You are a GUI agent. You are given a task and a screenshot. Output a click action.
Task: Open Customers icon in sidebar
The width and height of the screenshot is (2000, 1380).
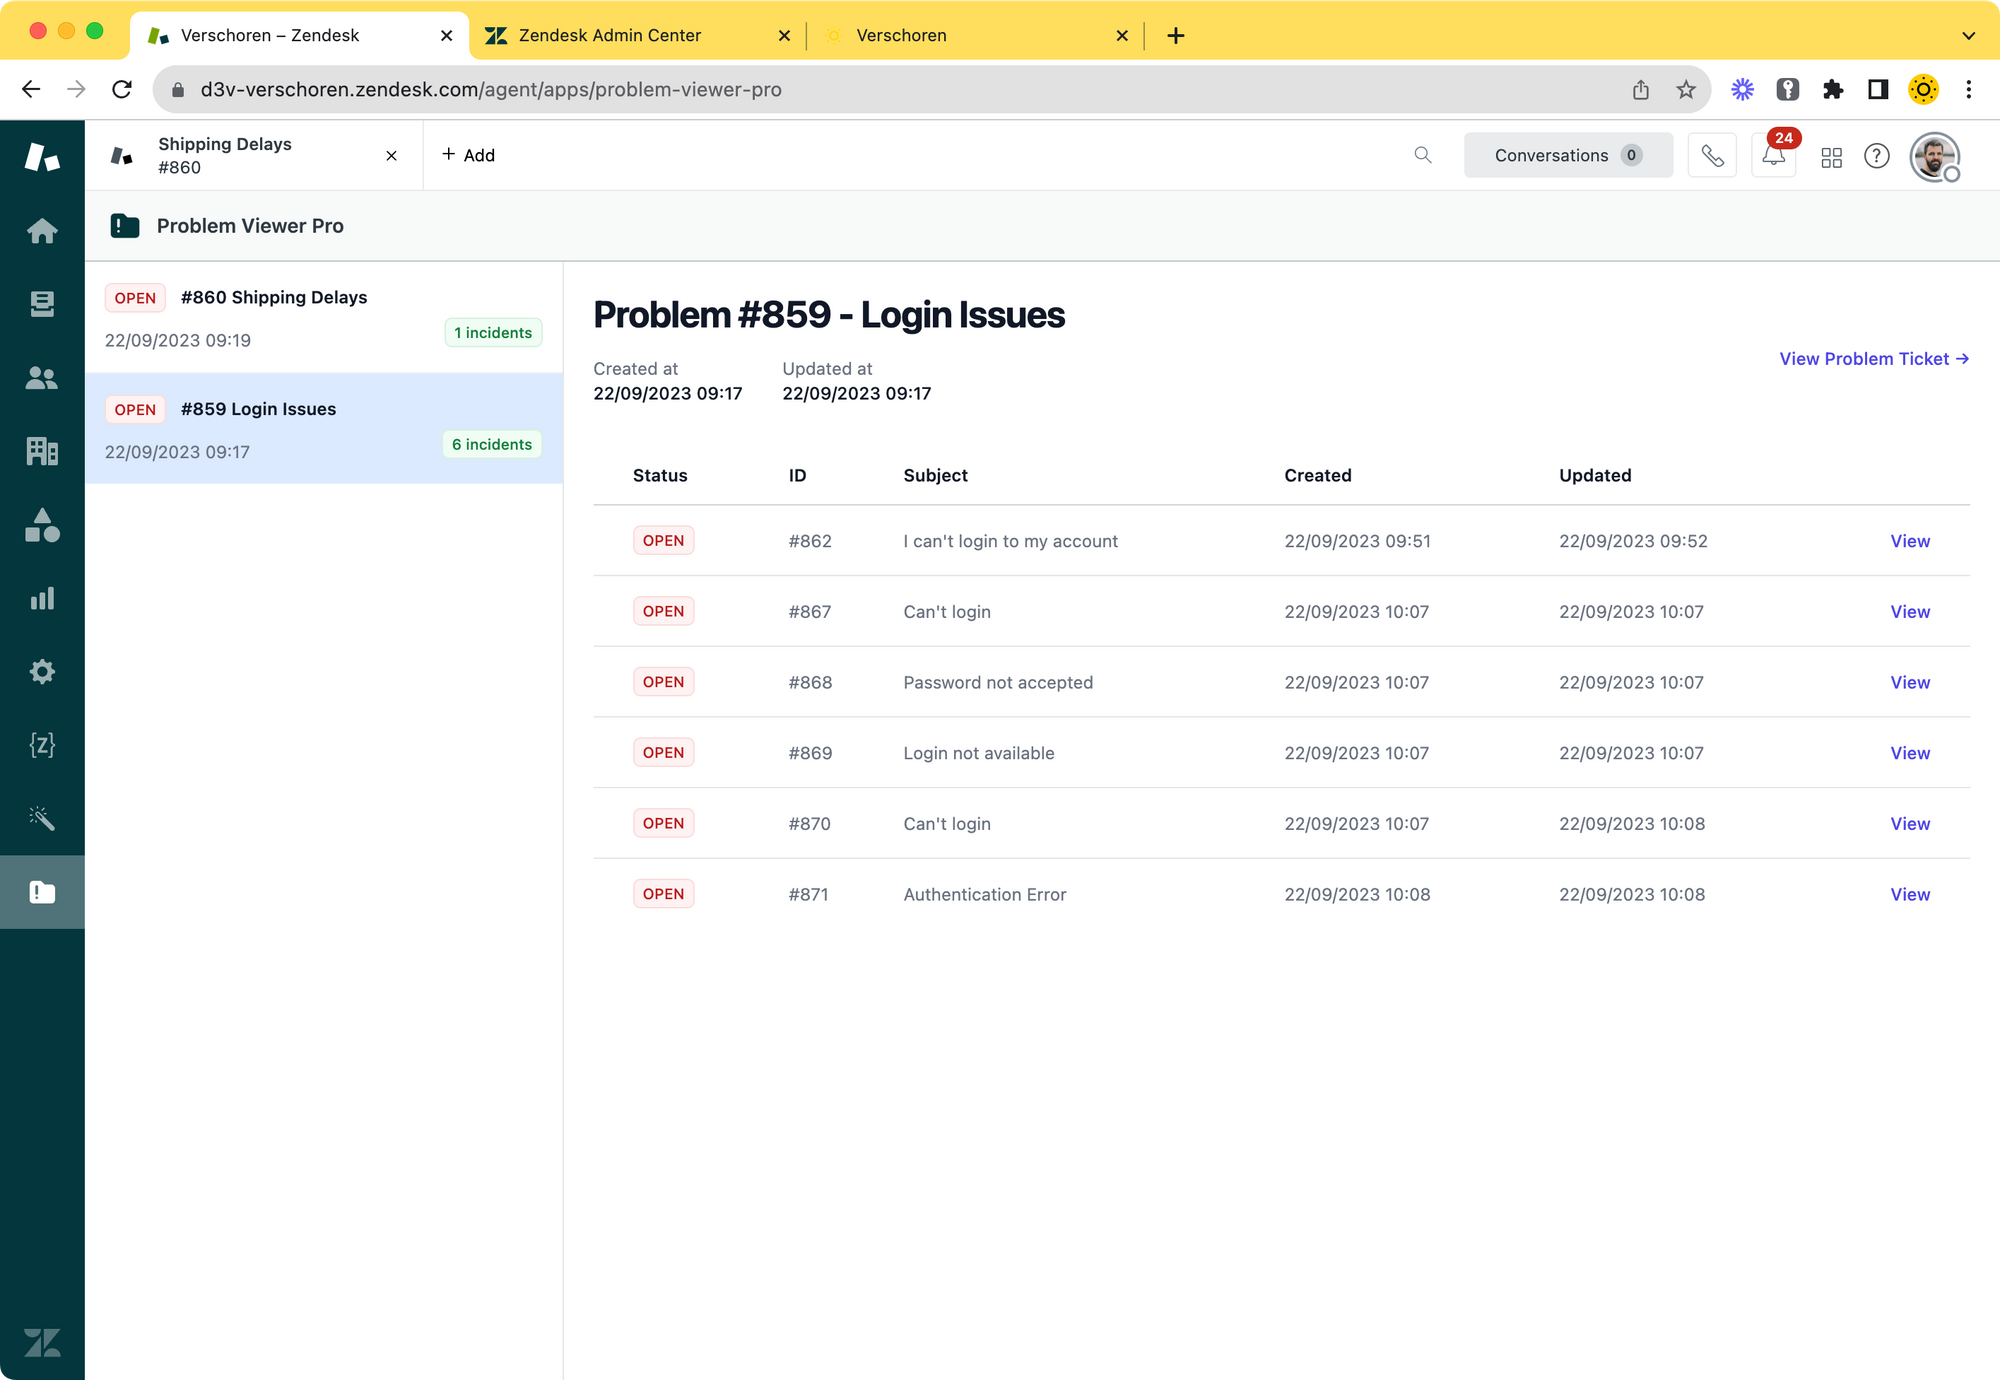(42, 378)
